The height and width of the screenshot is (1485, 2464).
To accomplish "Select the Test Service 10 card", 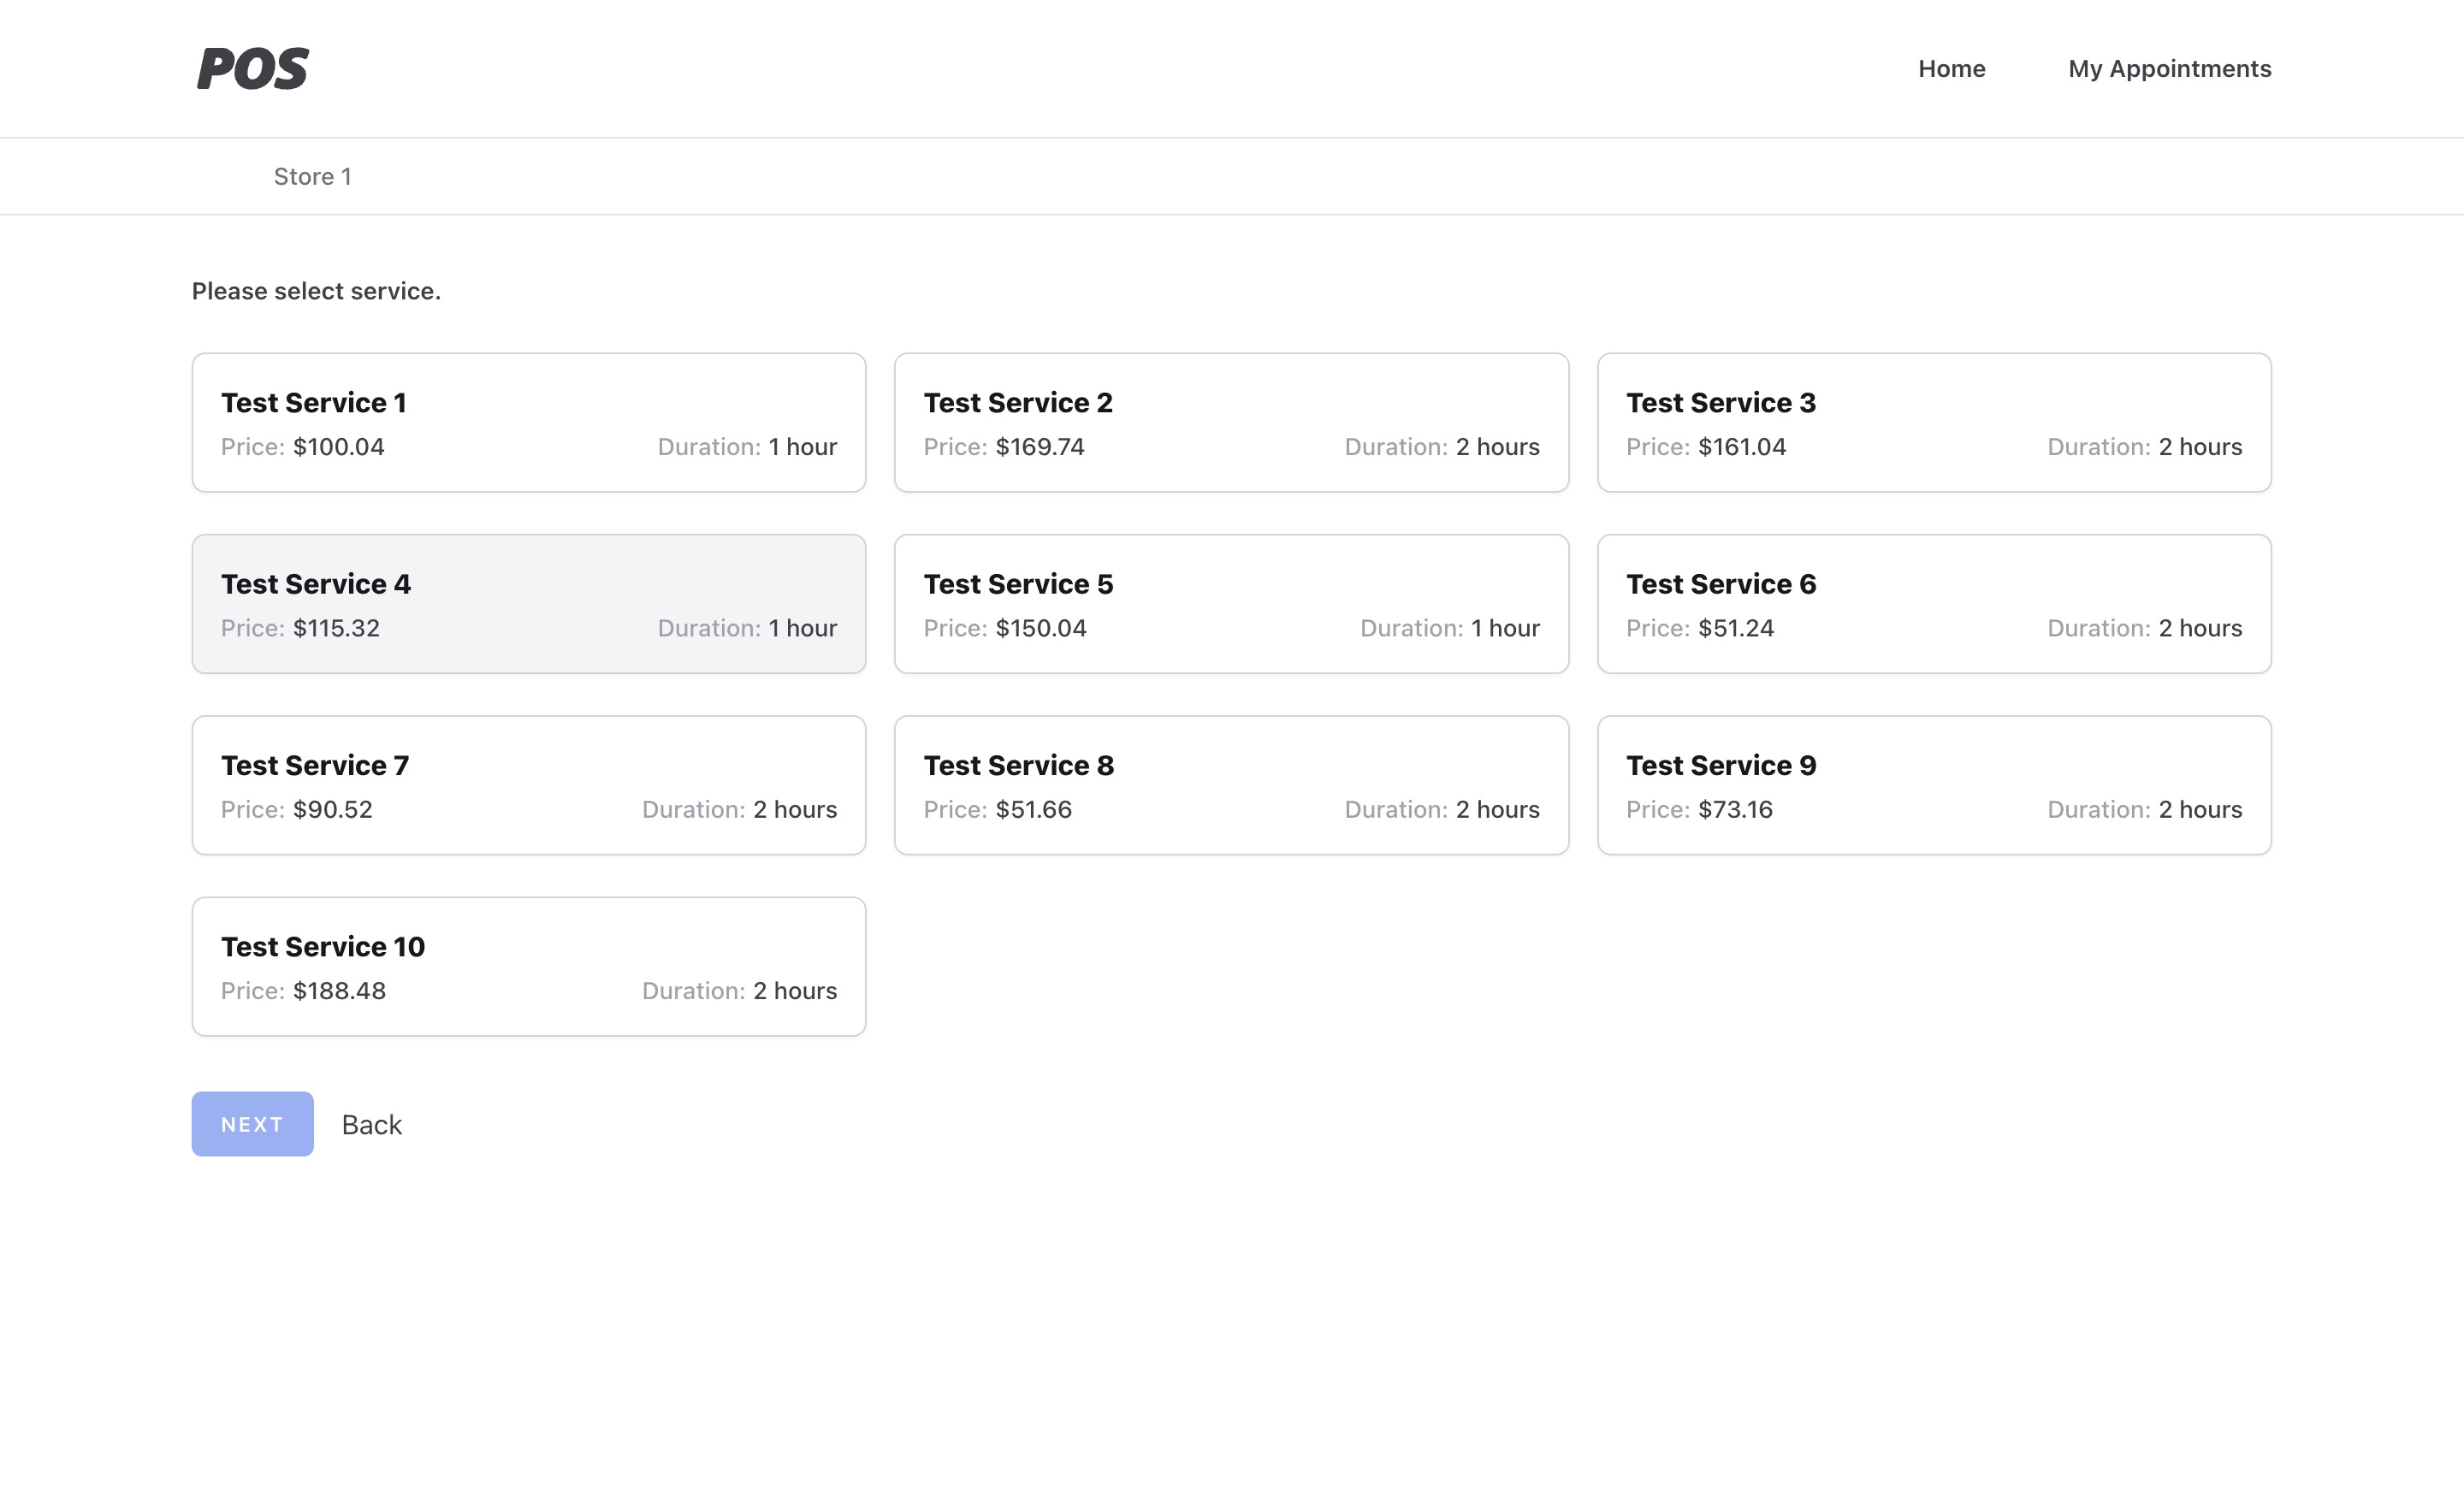I will point(528,966).
